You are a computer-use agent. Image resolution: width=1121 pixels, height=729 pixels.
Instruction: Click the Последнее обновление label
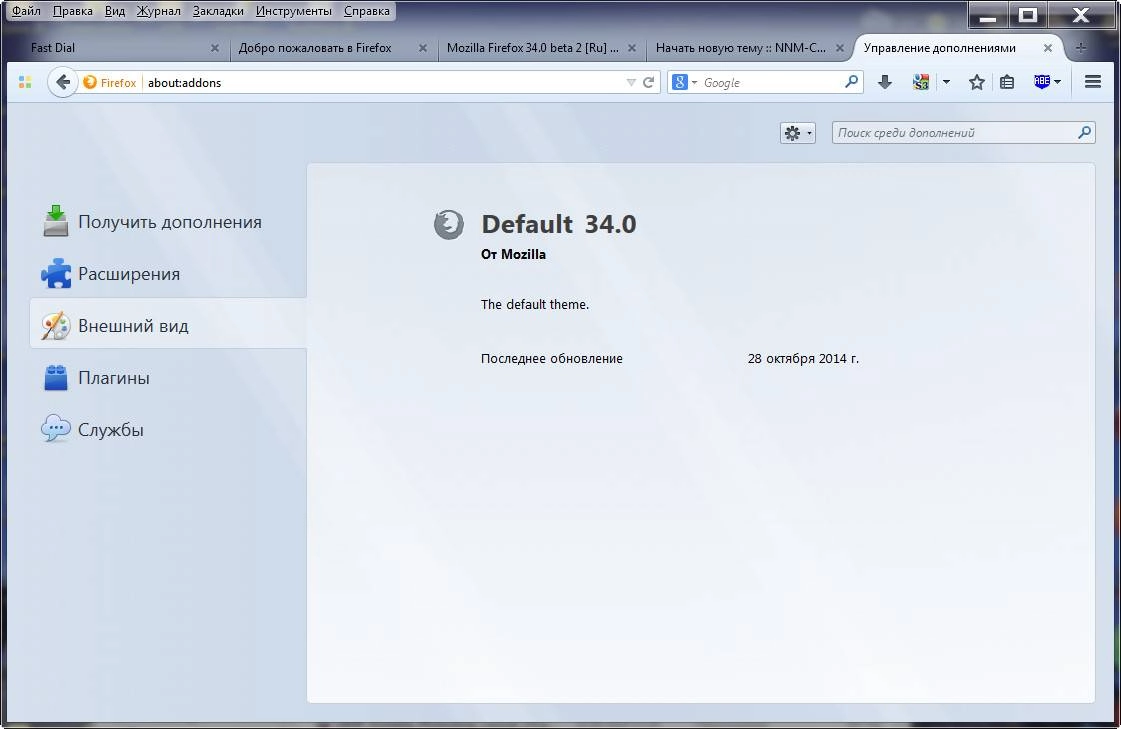pyautogui.click(x=552, y=359)
